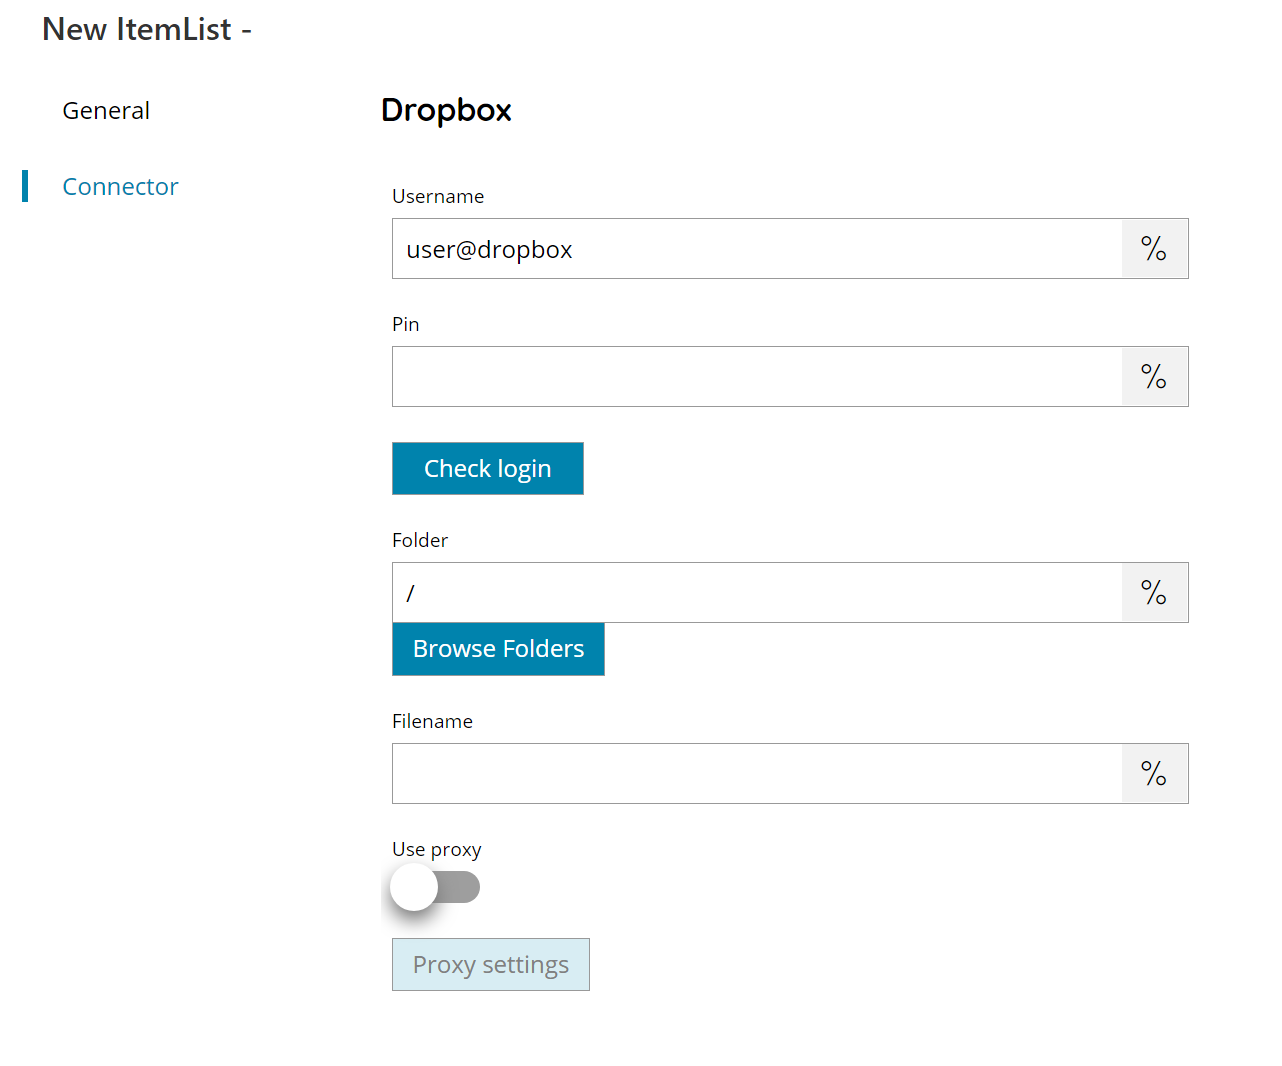Focus the Username input with user@dropbox
Image resolution: width=1282 pixels, height=1066 pixels.
[x=757, y=249]
